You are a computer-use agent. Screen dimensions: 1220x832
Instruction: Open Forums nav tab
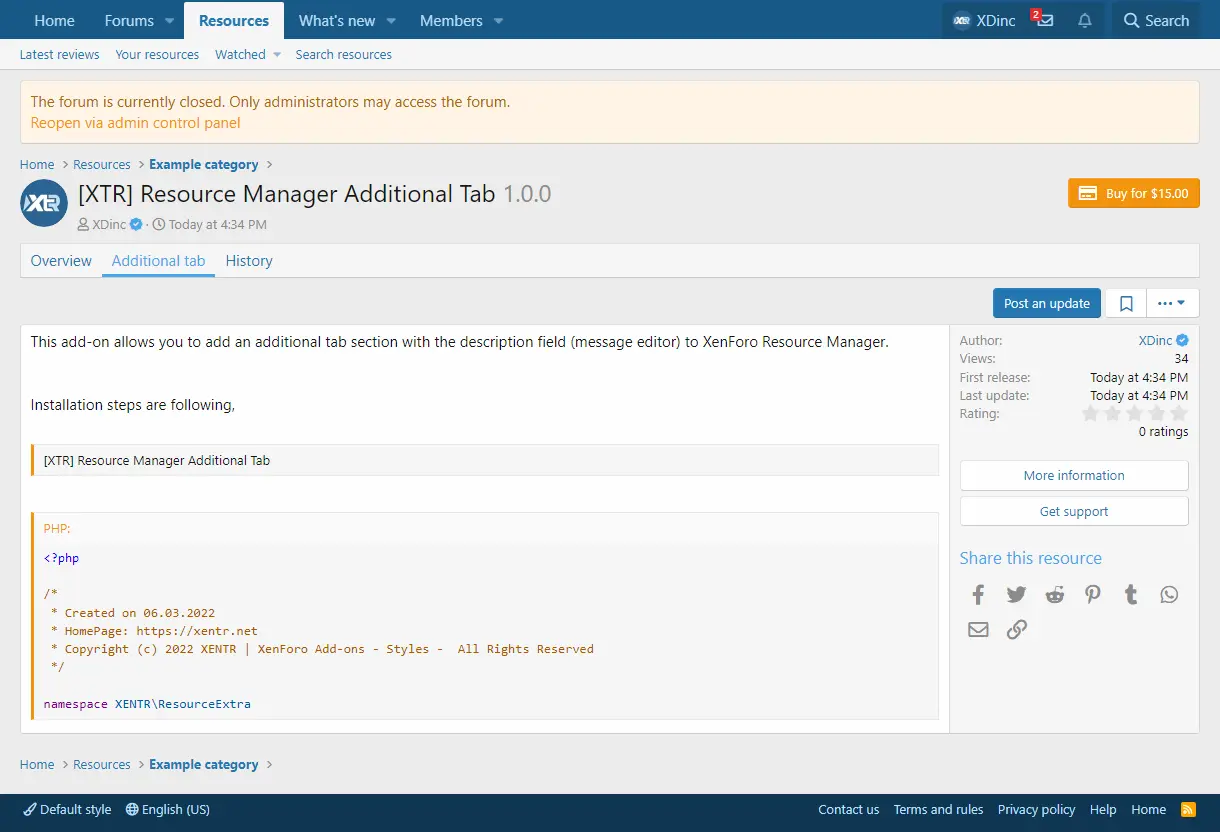pyautogui.click(x=129, y=20)
